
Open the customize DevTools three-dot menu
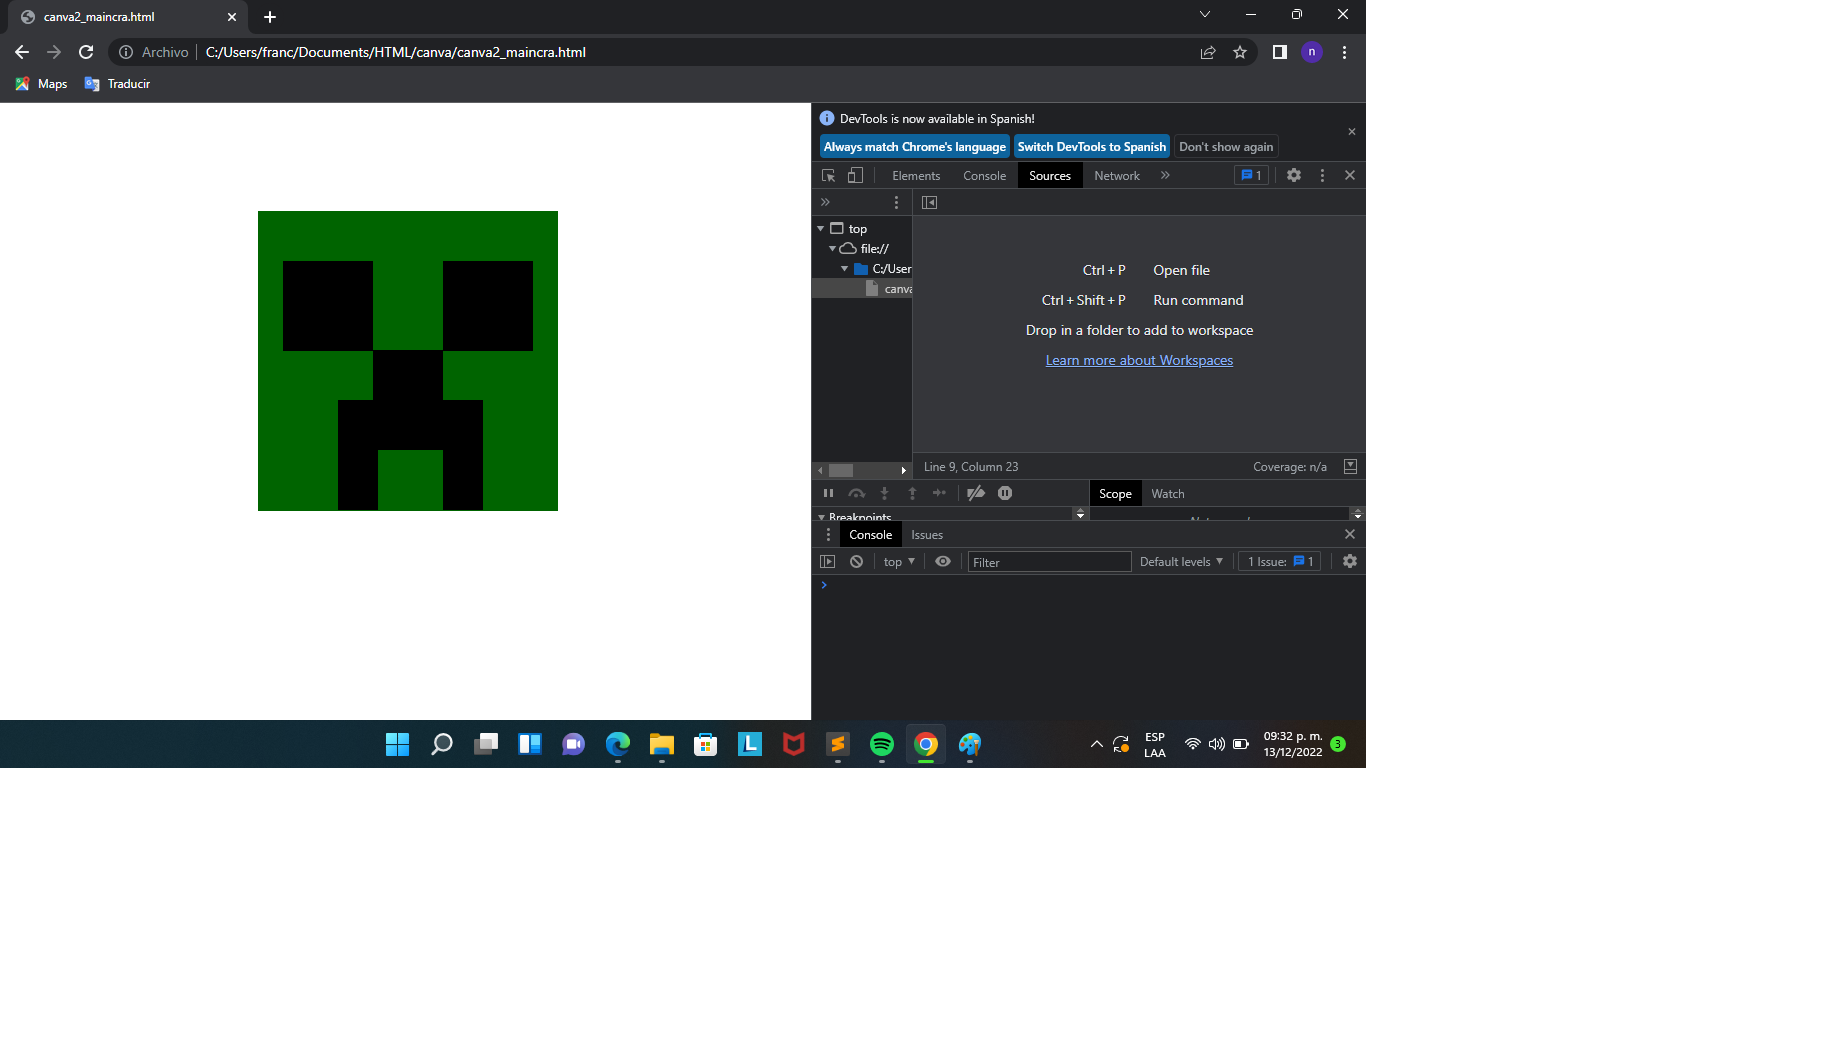tap(1322, 175)
